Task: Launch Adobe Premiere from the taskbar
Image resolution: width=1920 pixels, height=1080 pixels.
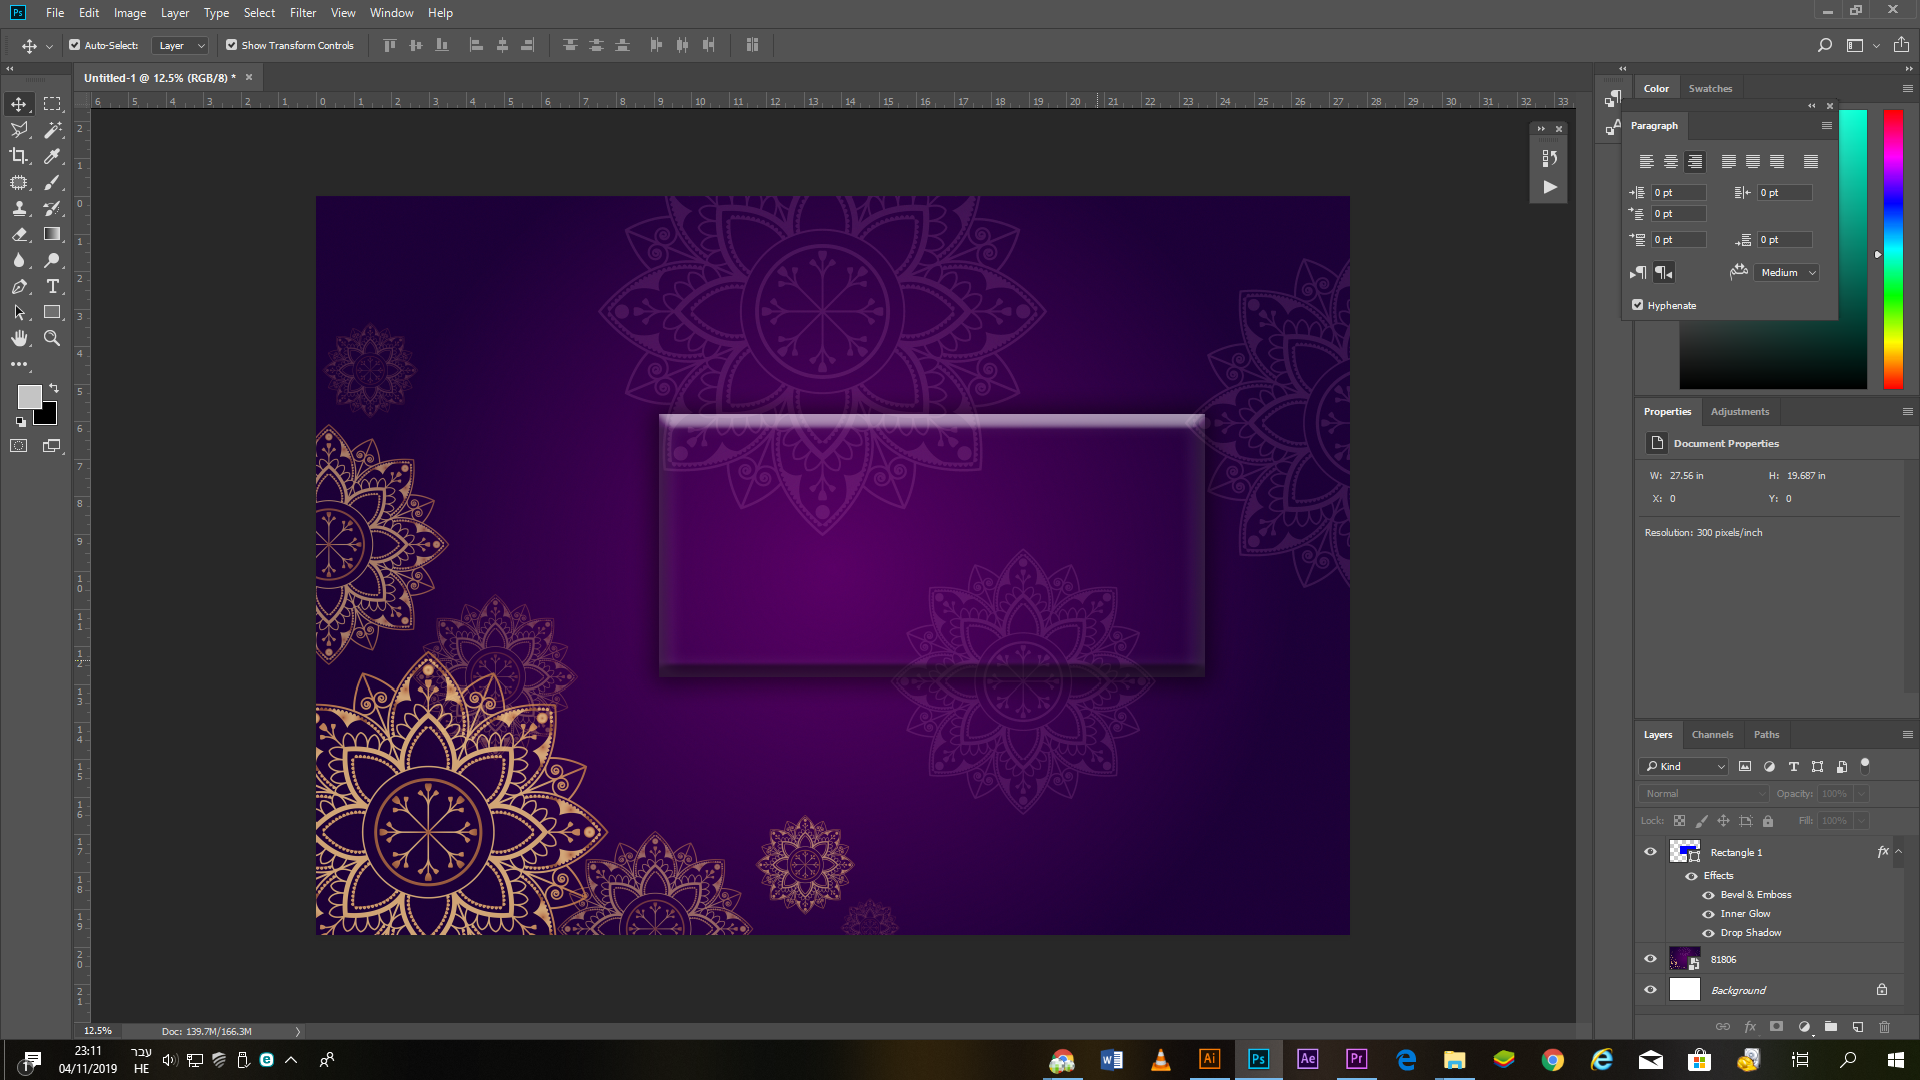Action: click(1356, 1059)
